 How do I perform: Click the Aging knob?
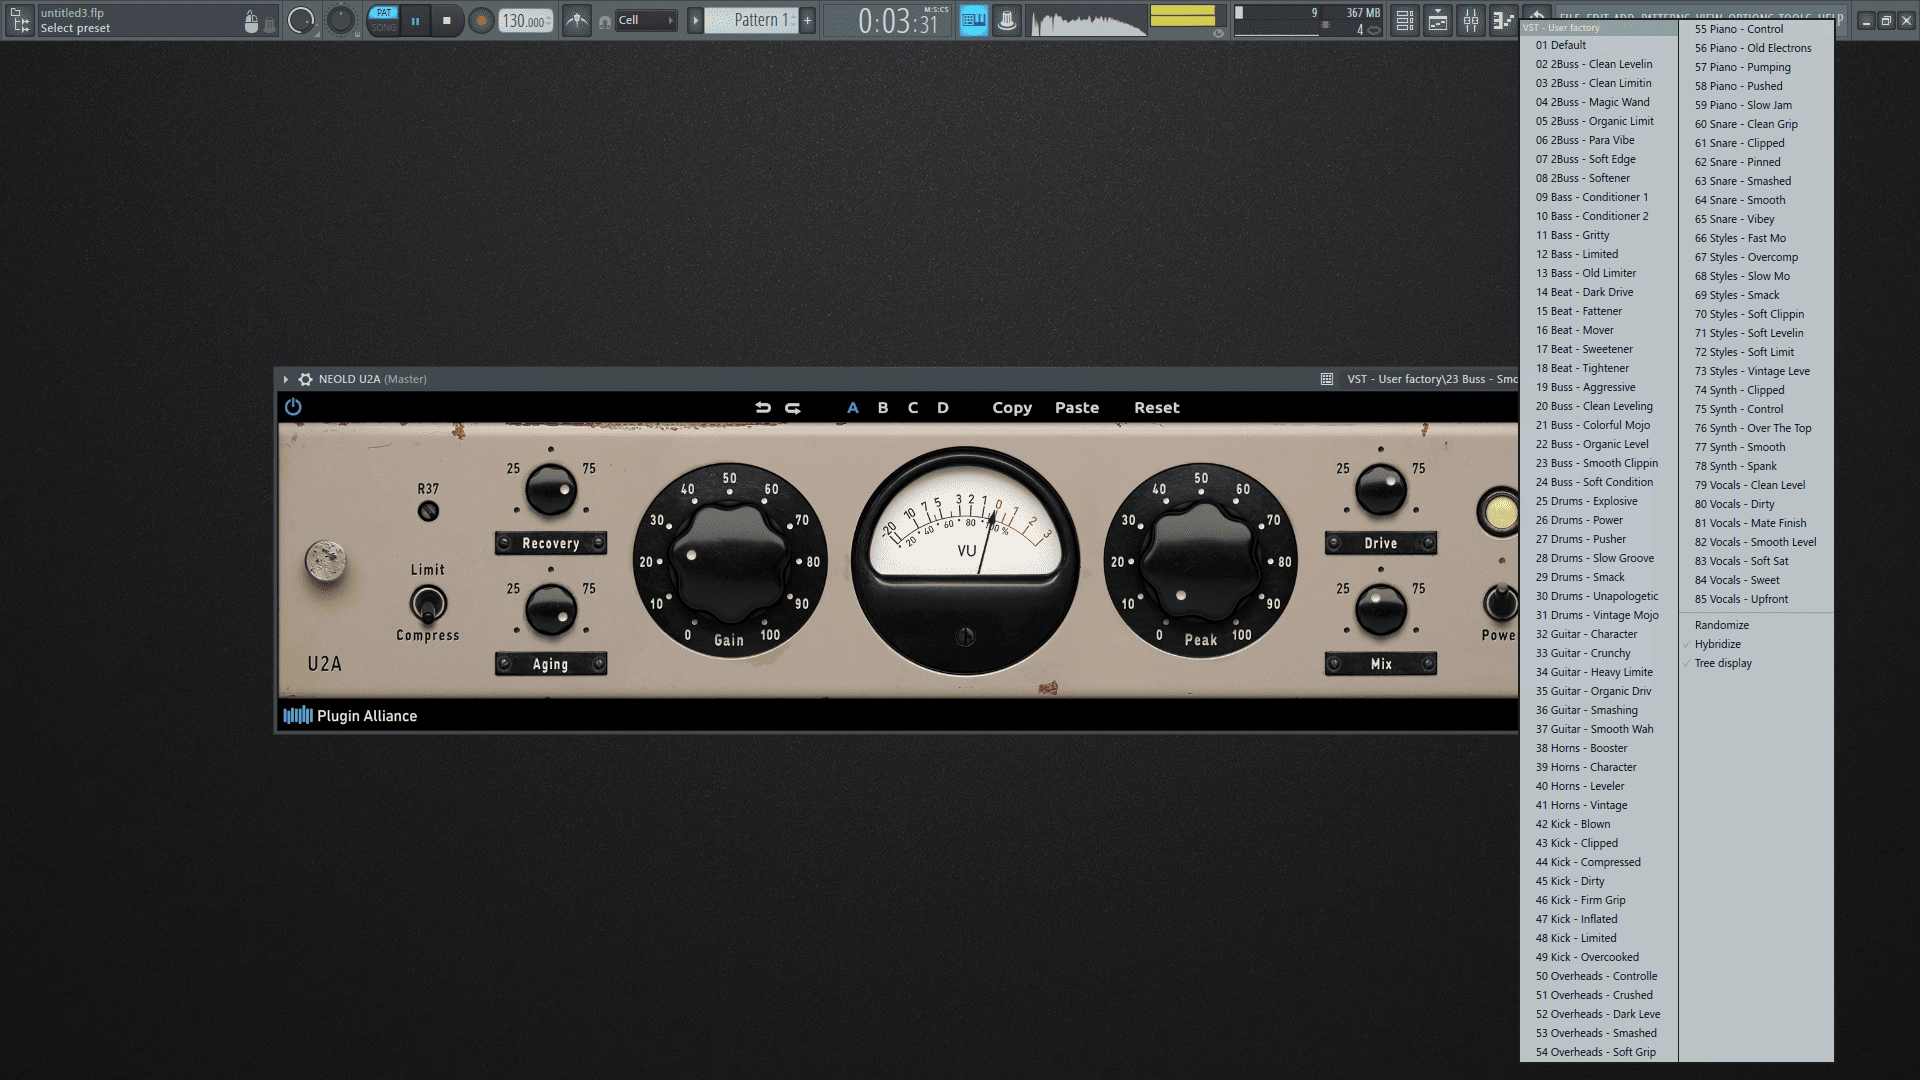point(551,610)
